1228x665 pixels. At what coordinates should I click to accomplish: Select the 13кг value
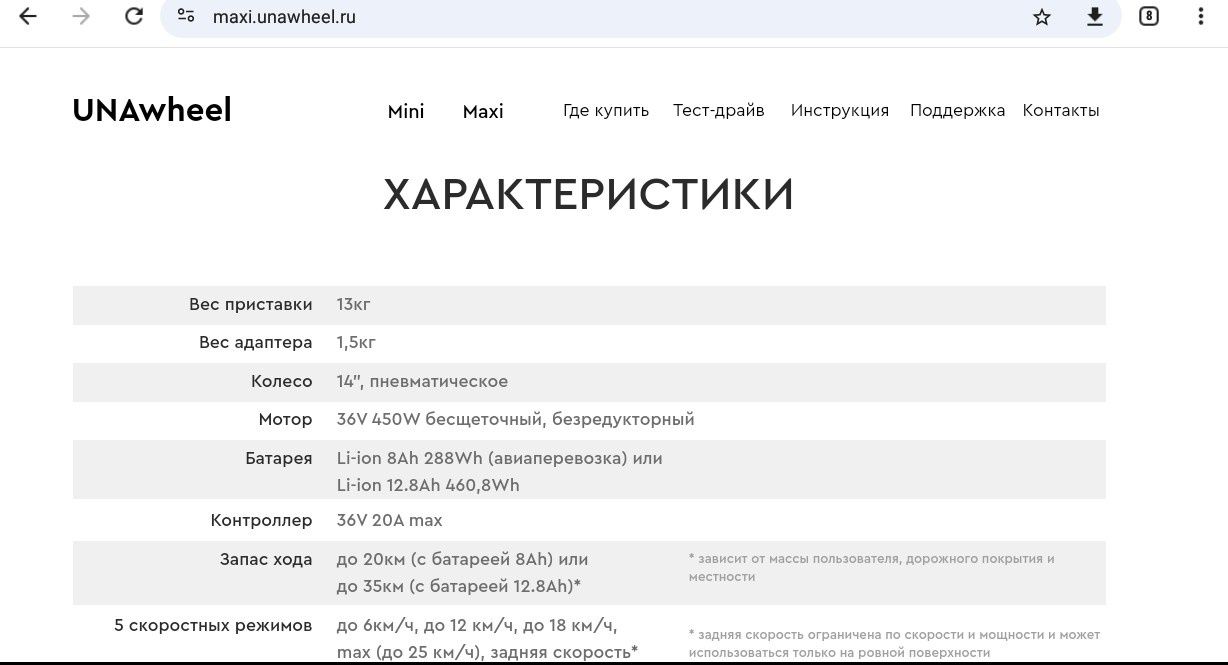(x=354, y=305)
